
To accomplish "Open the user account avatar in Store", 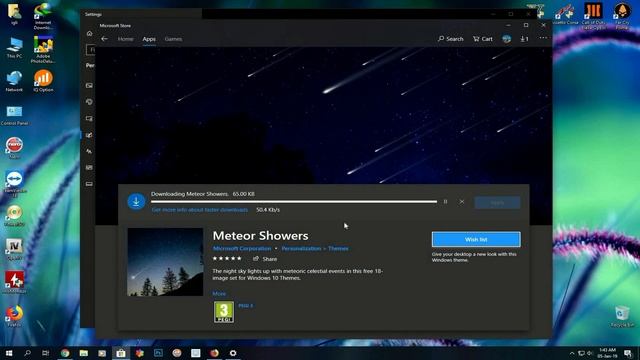I will (x=507, y=39).
